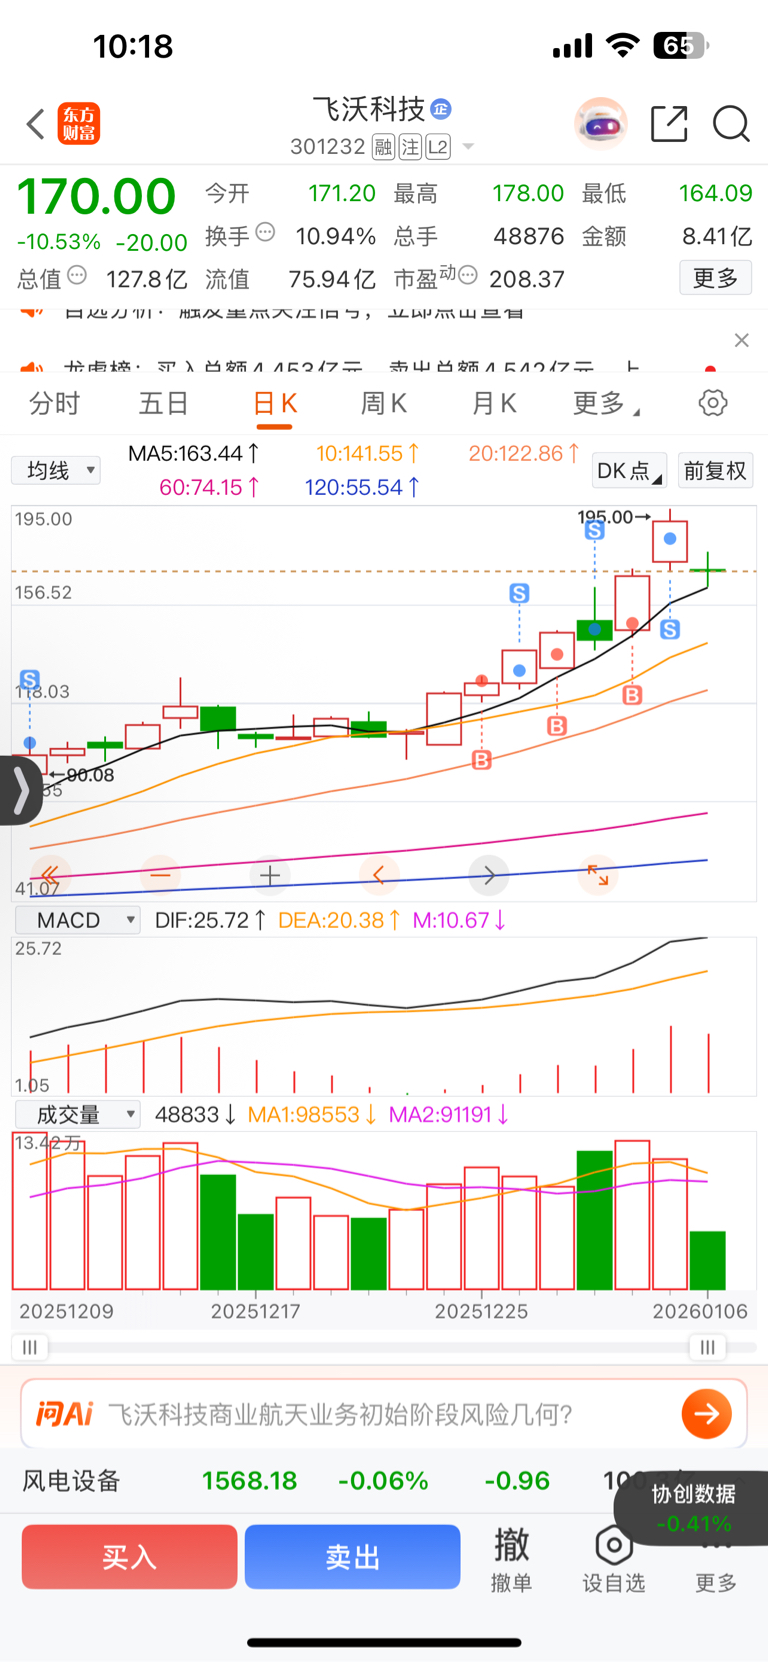
Task: Switch to 周K chart tab
Action: 384,403
